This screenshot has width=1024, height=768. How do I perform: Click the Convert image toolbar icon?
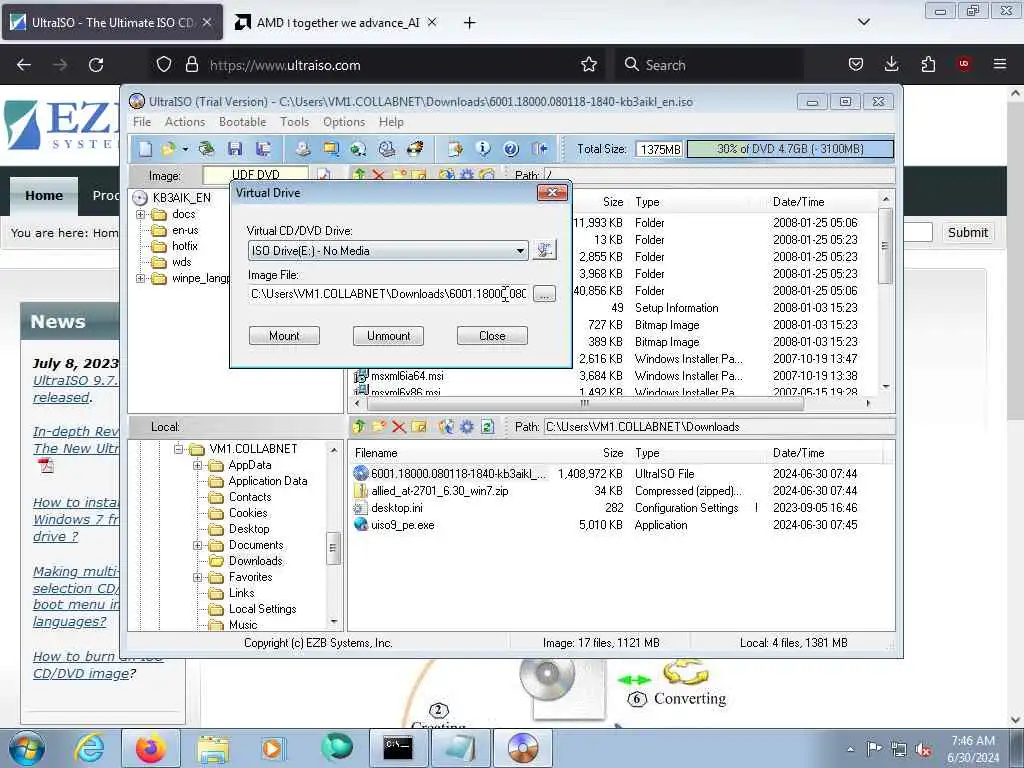point(358,150)
